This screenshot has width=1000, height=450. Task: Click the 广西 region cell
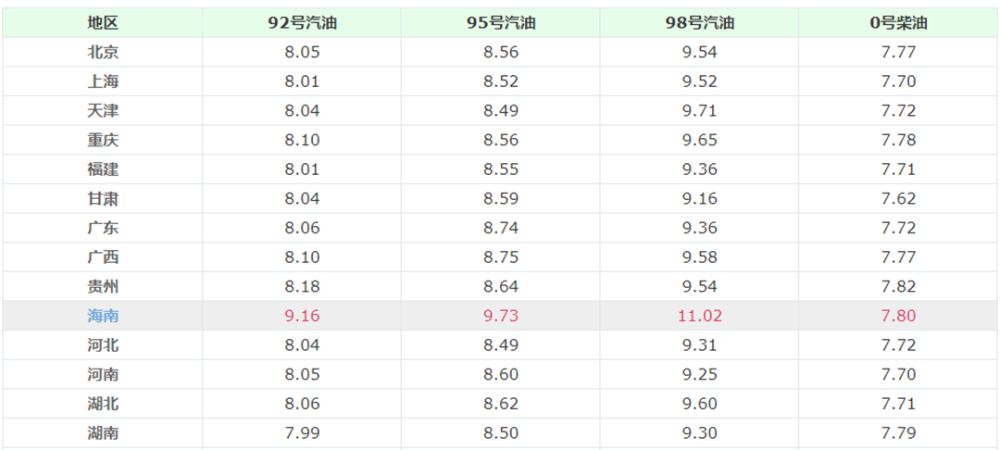[x=103, y=257]
